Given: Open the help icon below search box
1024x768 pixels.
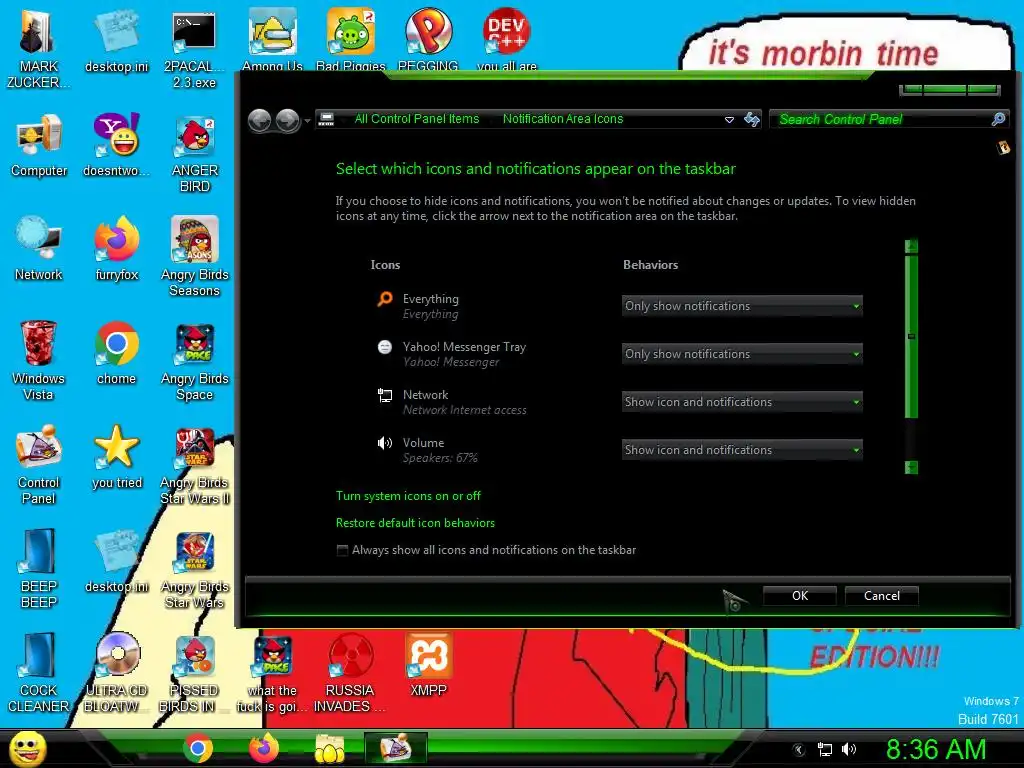Looking at the screenshot, I should pos(1004,148).
